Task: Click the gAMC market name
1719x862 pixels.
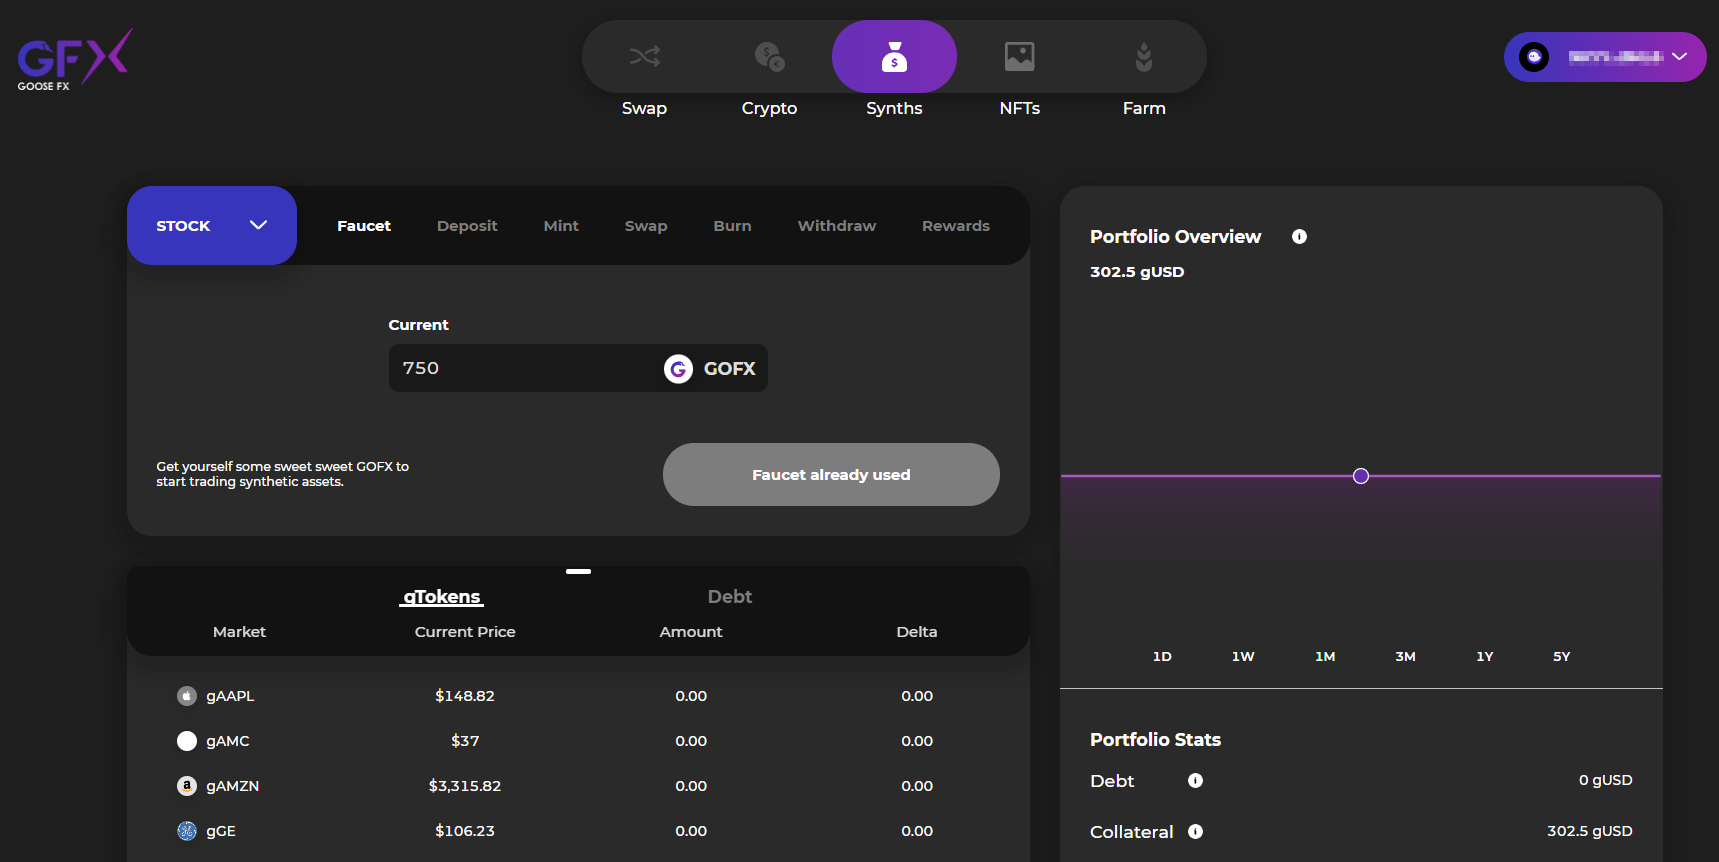Action: [228, 741]
